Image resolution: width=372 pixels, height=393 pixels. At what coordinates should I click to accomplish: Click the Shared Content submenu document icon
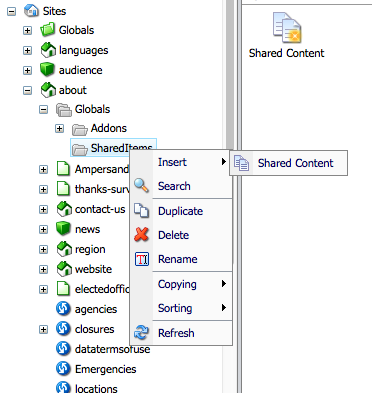click(x=241, y=163)
